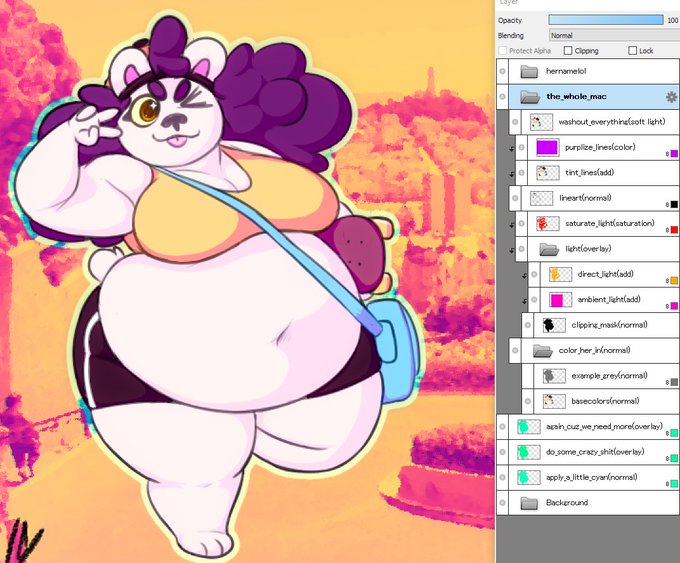The width and height of the screenshot is (680, 563).
Task: Enable the Protect Alpha checkbox
Action: [x=503, y=51]
